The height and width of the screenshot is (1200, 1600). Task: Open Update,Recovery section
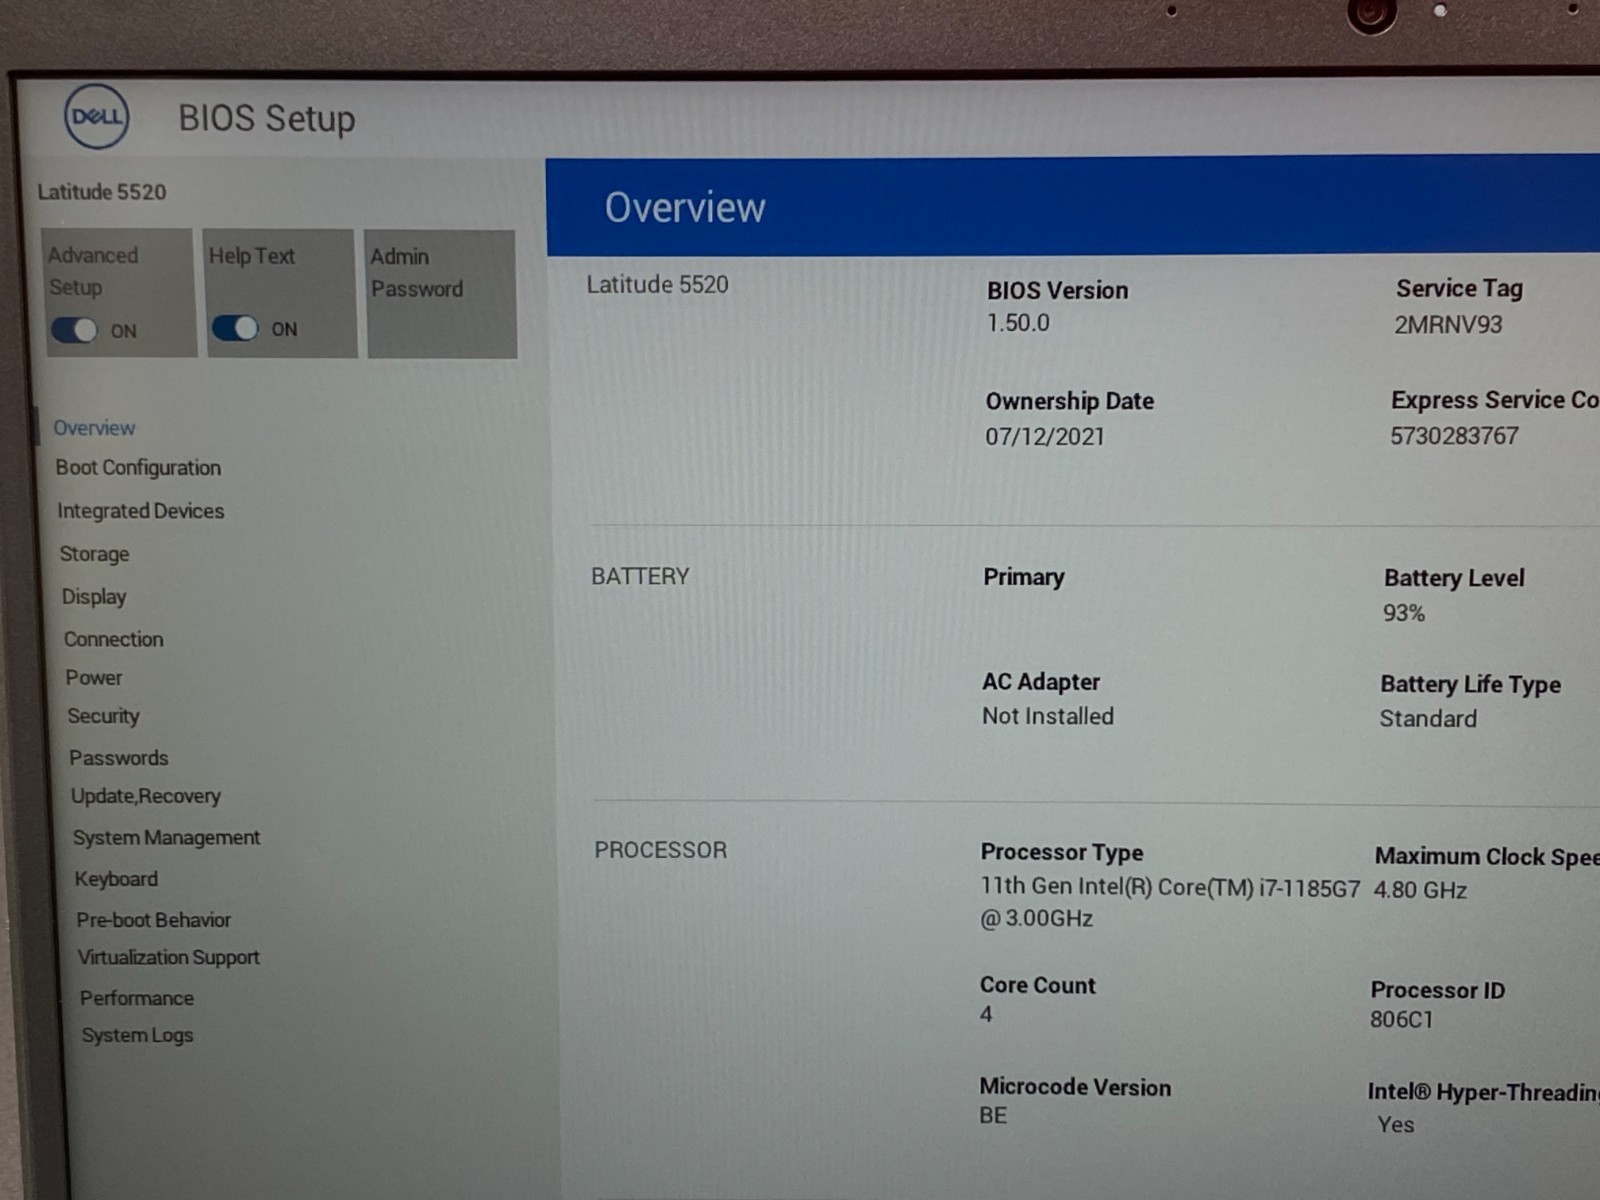click(x=146, y=796)
